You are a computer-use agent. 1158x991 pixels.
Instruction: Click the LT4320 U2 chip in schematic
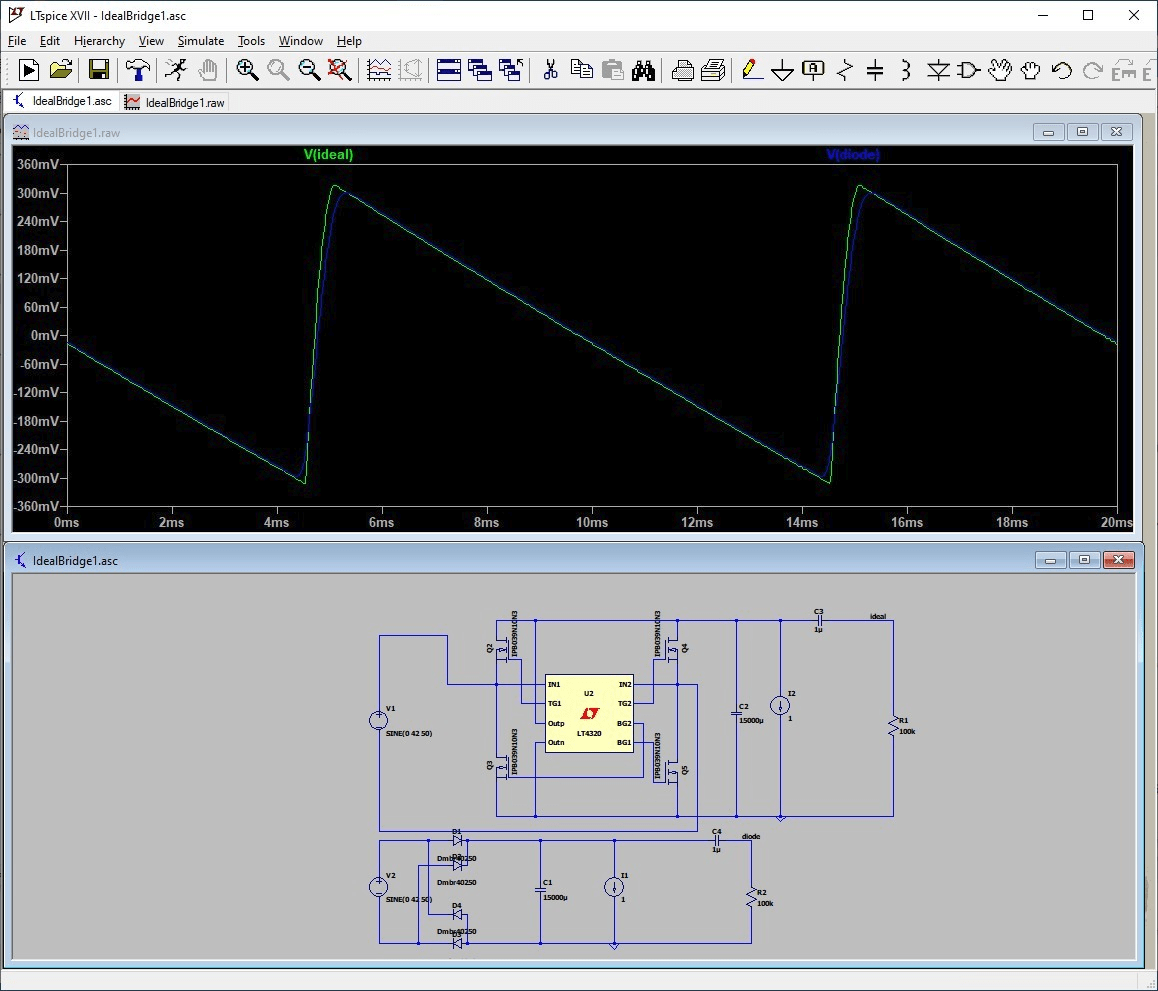589,713
